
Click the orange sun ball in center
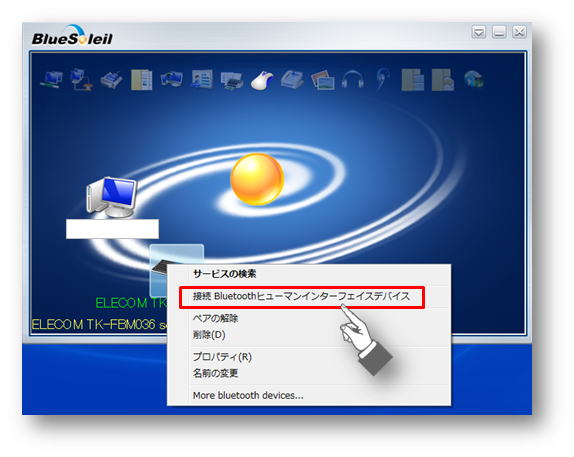point(257,179)
